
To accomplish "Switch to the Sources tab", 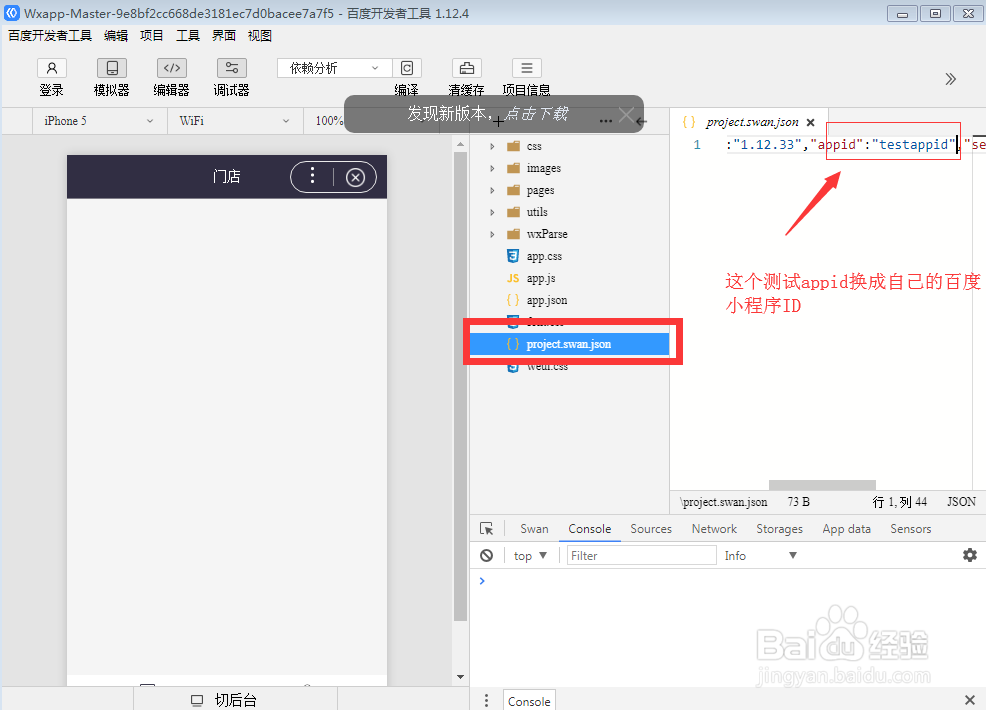I will coord(651,528).
